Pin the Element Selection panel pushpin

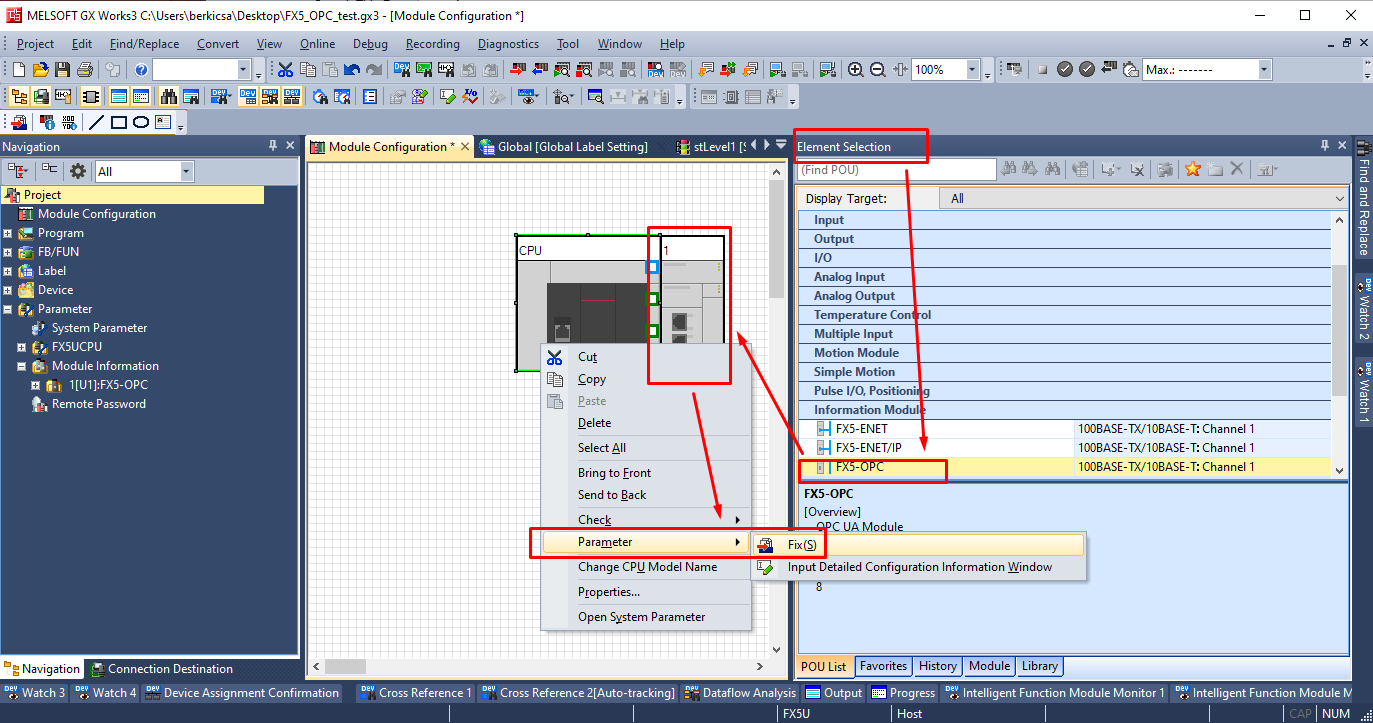1325,146
